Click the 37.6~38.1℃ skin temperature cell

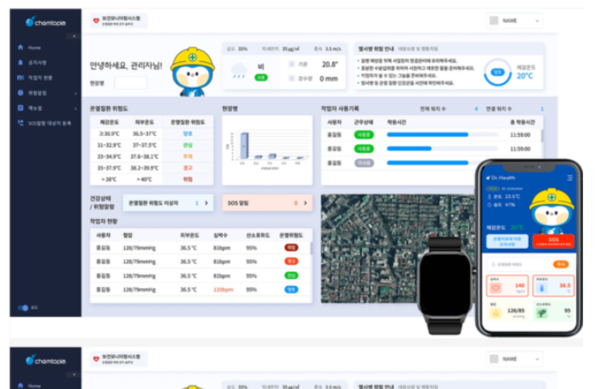tap(144, 156)
